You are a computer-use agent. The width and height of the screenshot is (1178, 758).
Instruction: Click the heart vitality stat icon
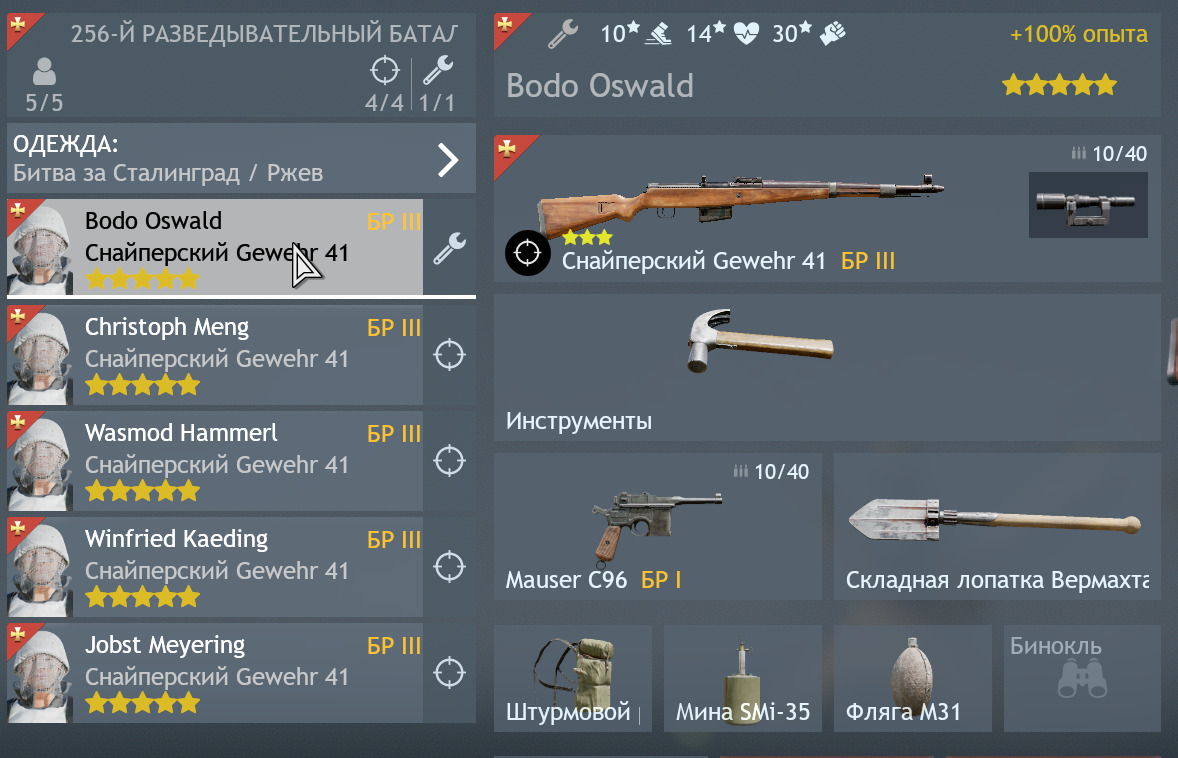click(746, 33)
